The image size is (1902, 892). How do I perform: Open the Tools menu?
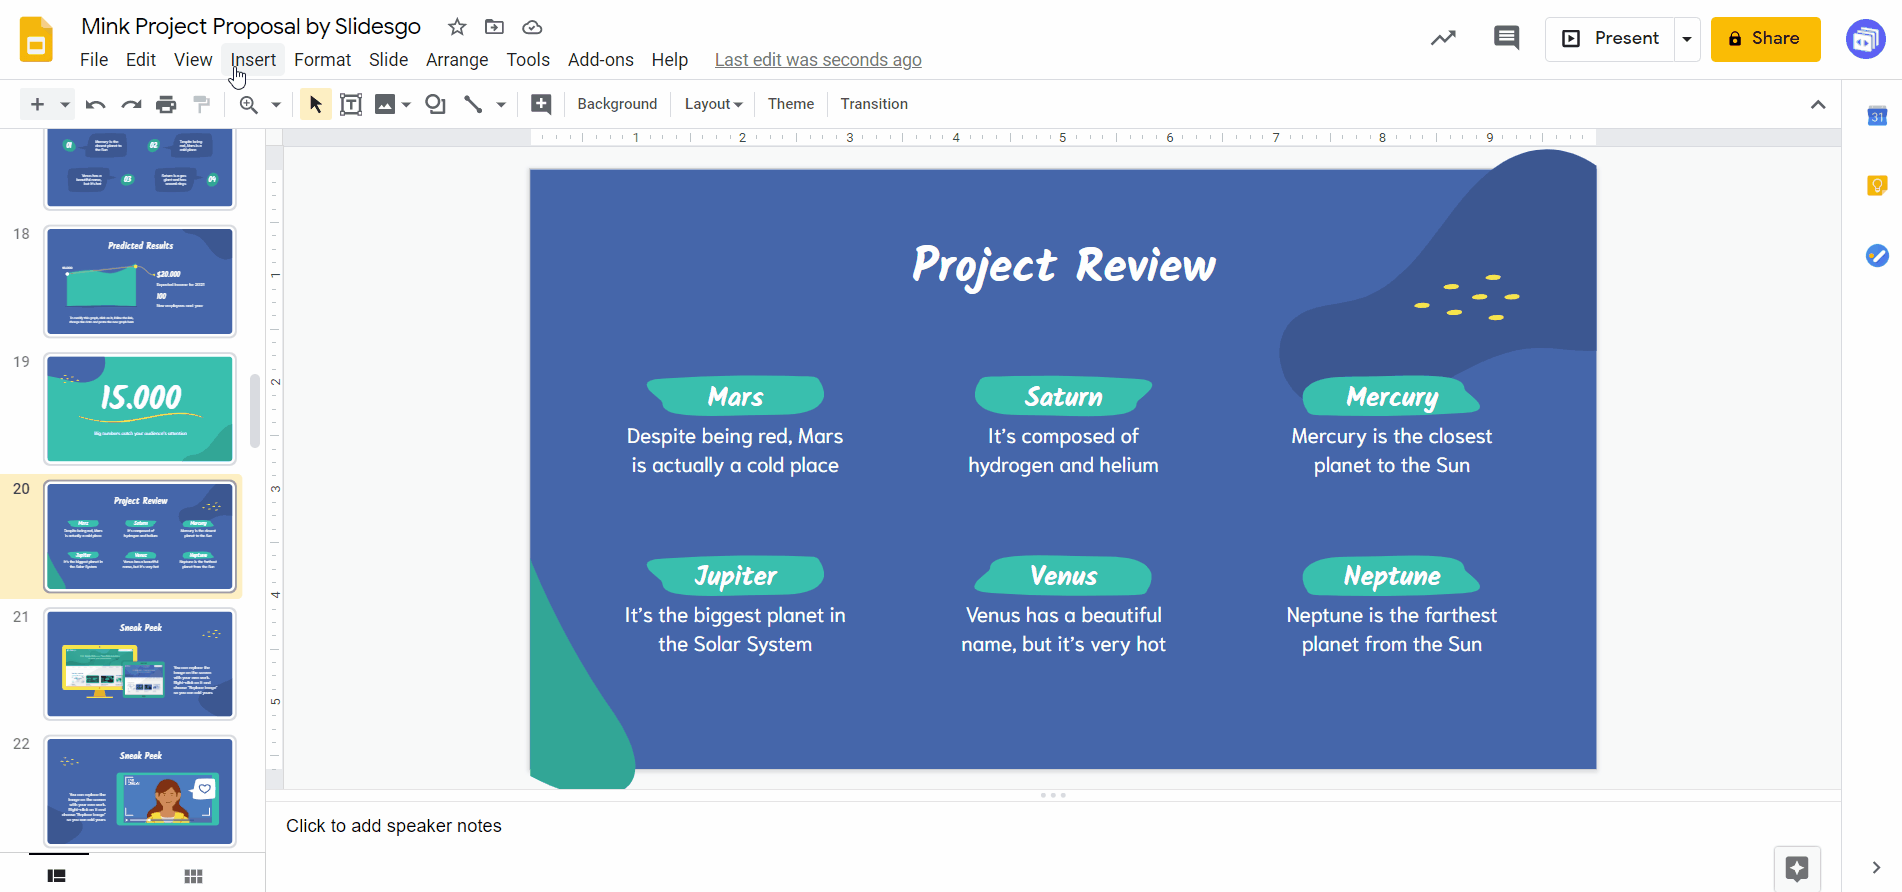pos(528,60)
